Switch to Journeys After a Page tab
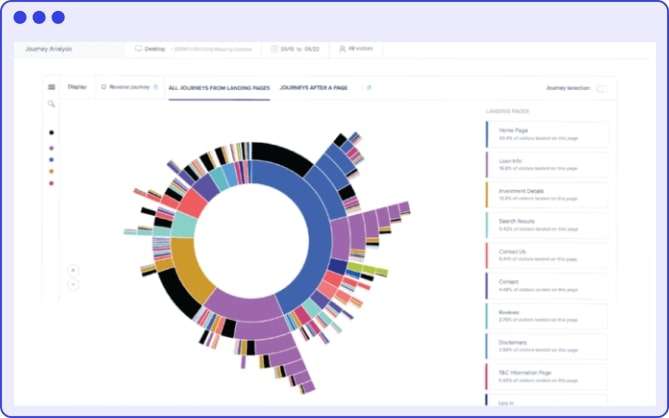Viewport: 669px width, 418px height. click(314, 88)
